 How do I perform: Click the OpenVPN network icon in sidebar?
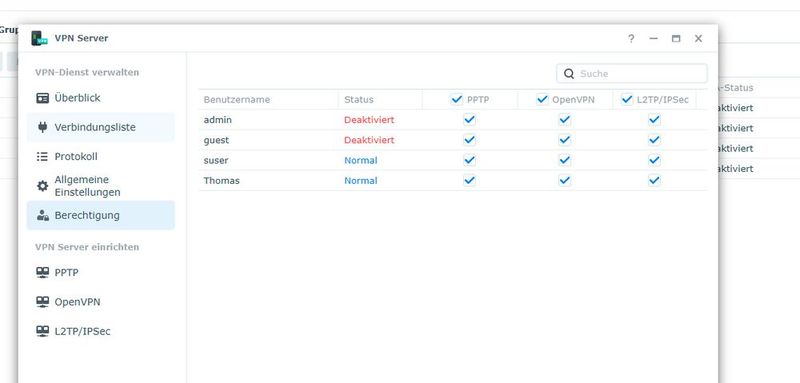[43, 302]
